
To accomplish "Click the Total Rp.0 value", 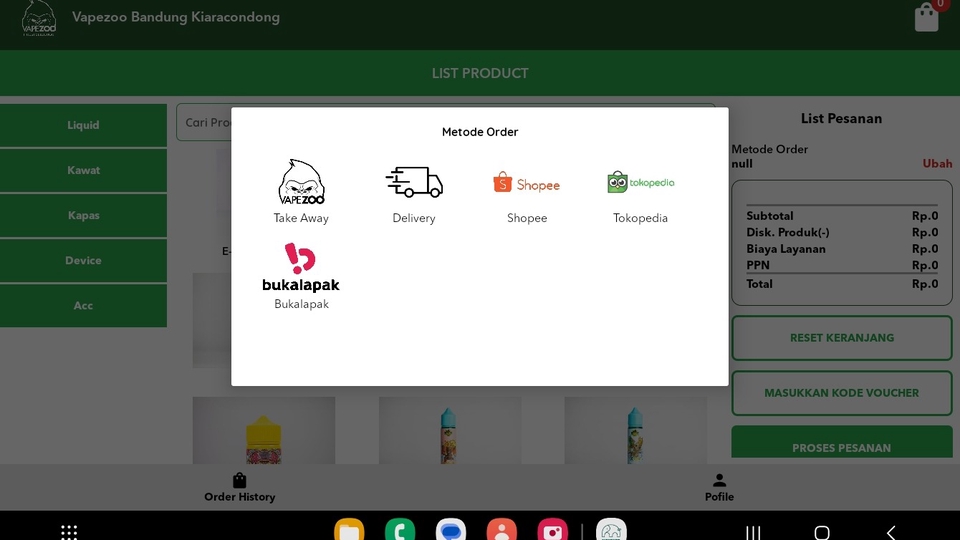I will [924, 284].
